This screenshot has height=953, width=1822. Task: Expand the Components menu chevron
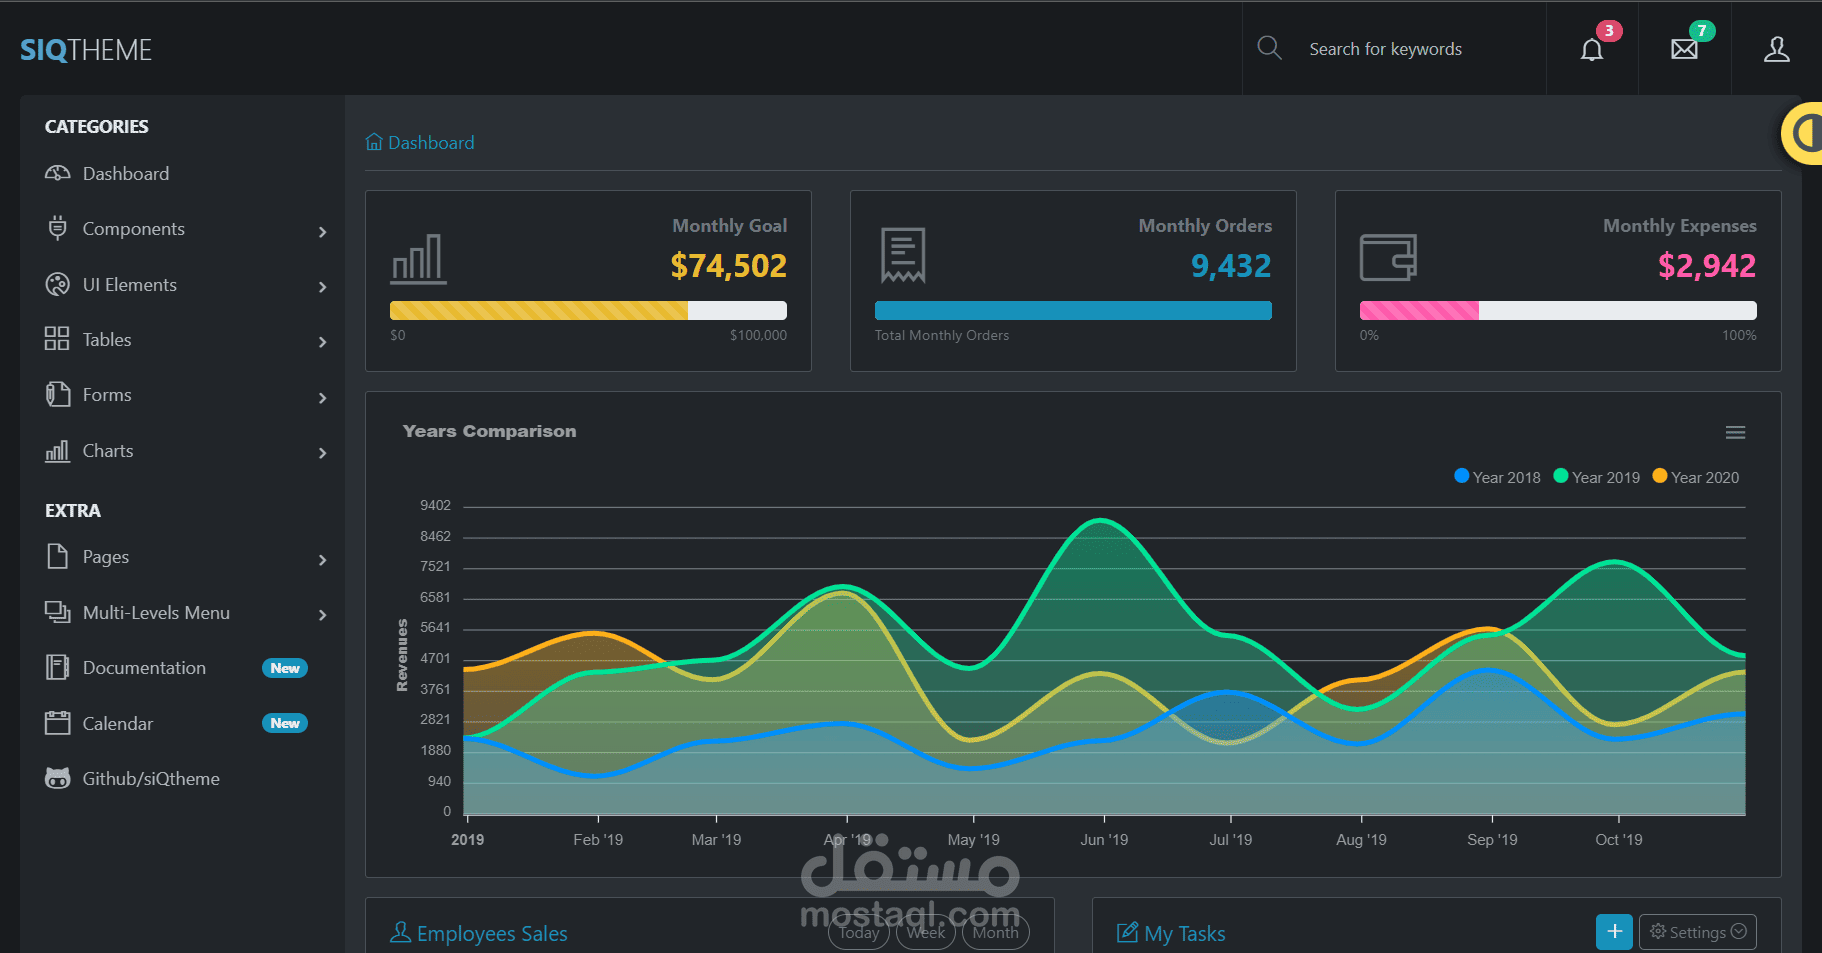click(x=322, y=231)
